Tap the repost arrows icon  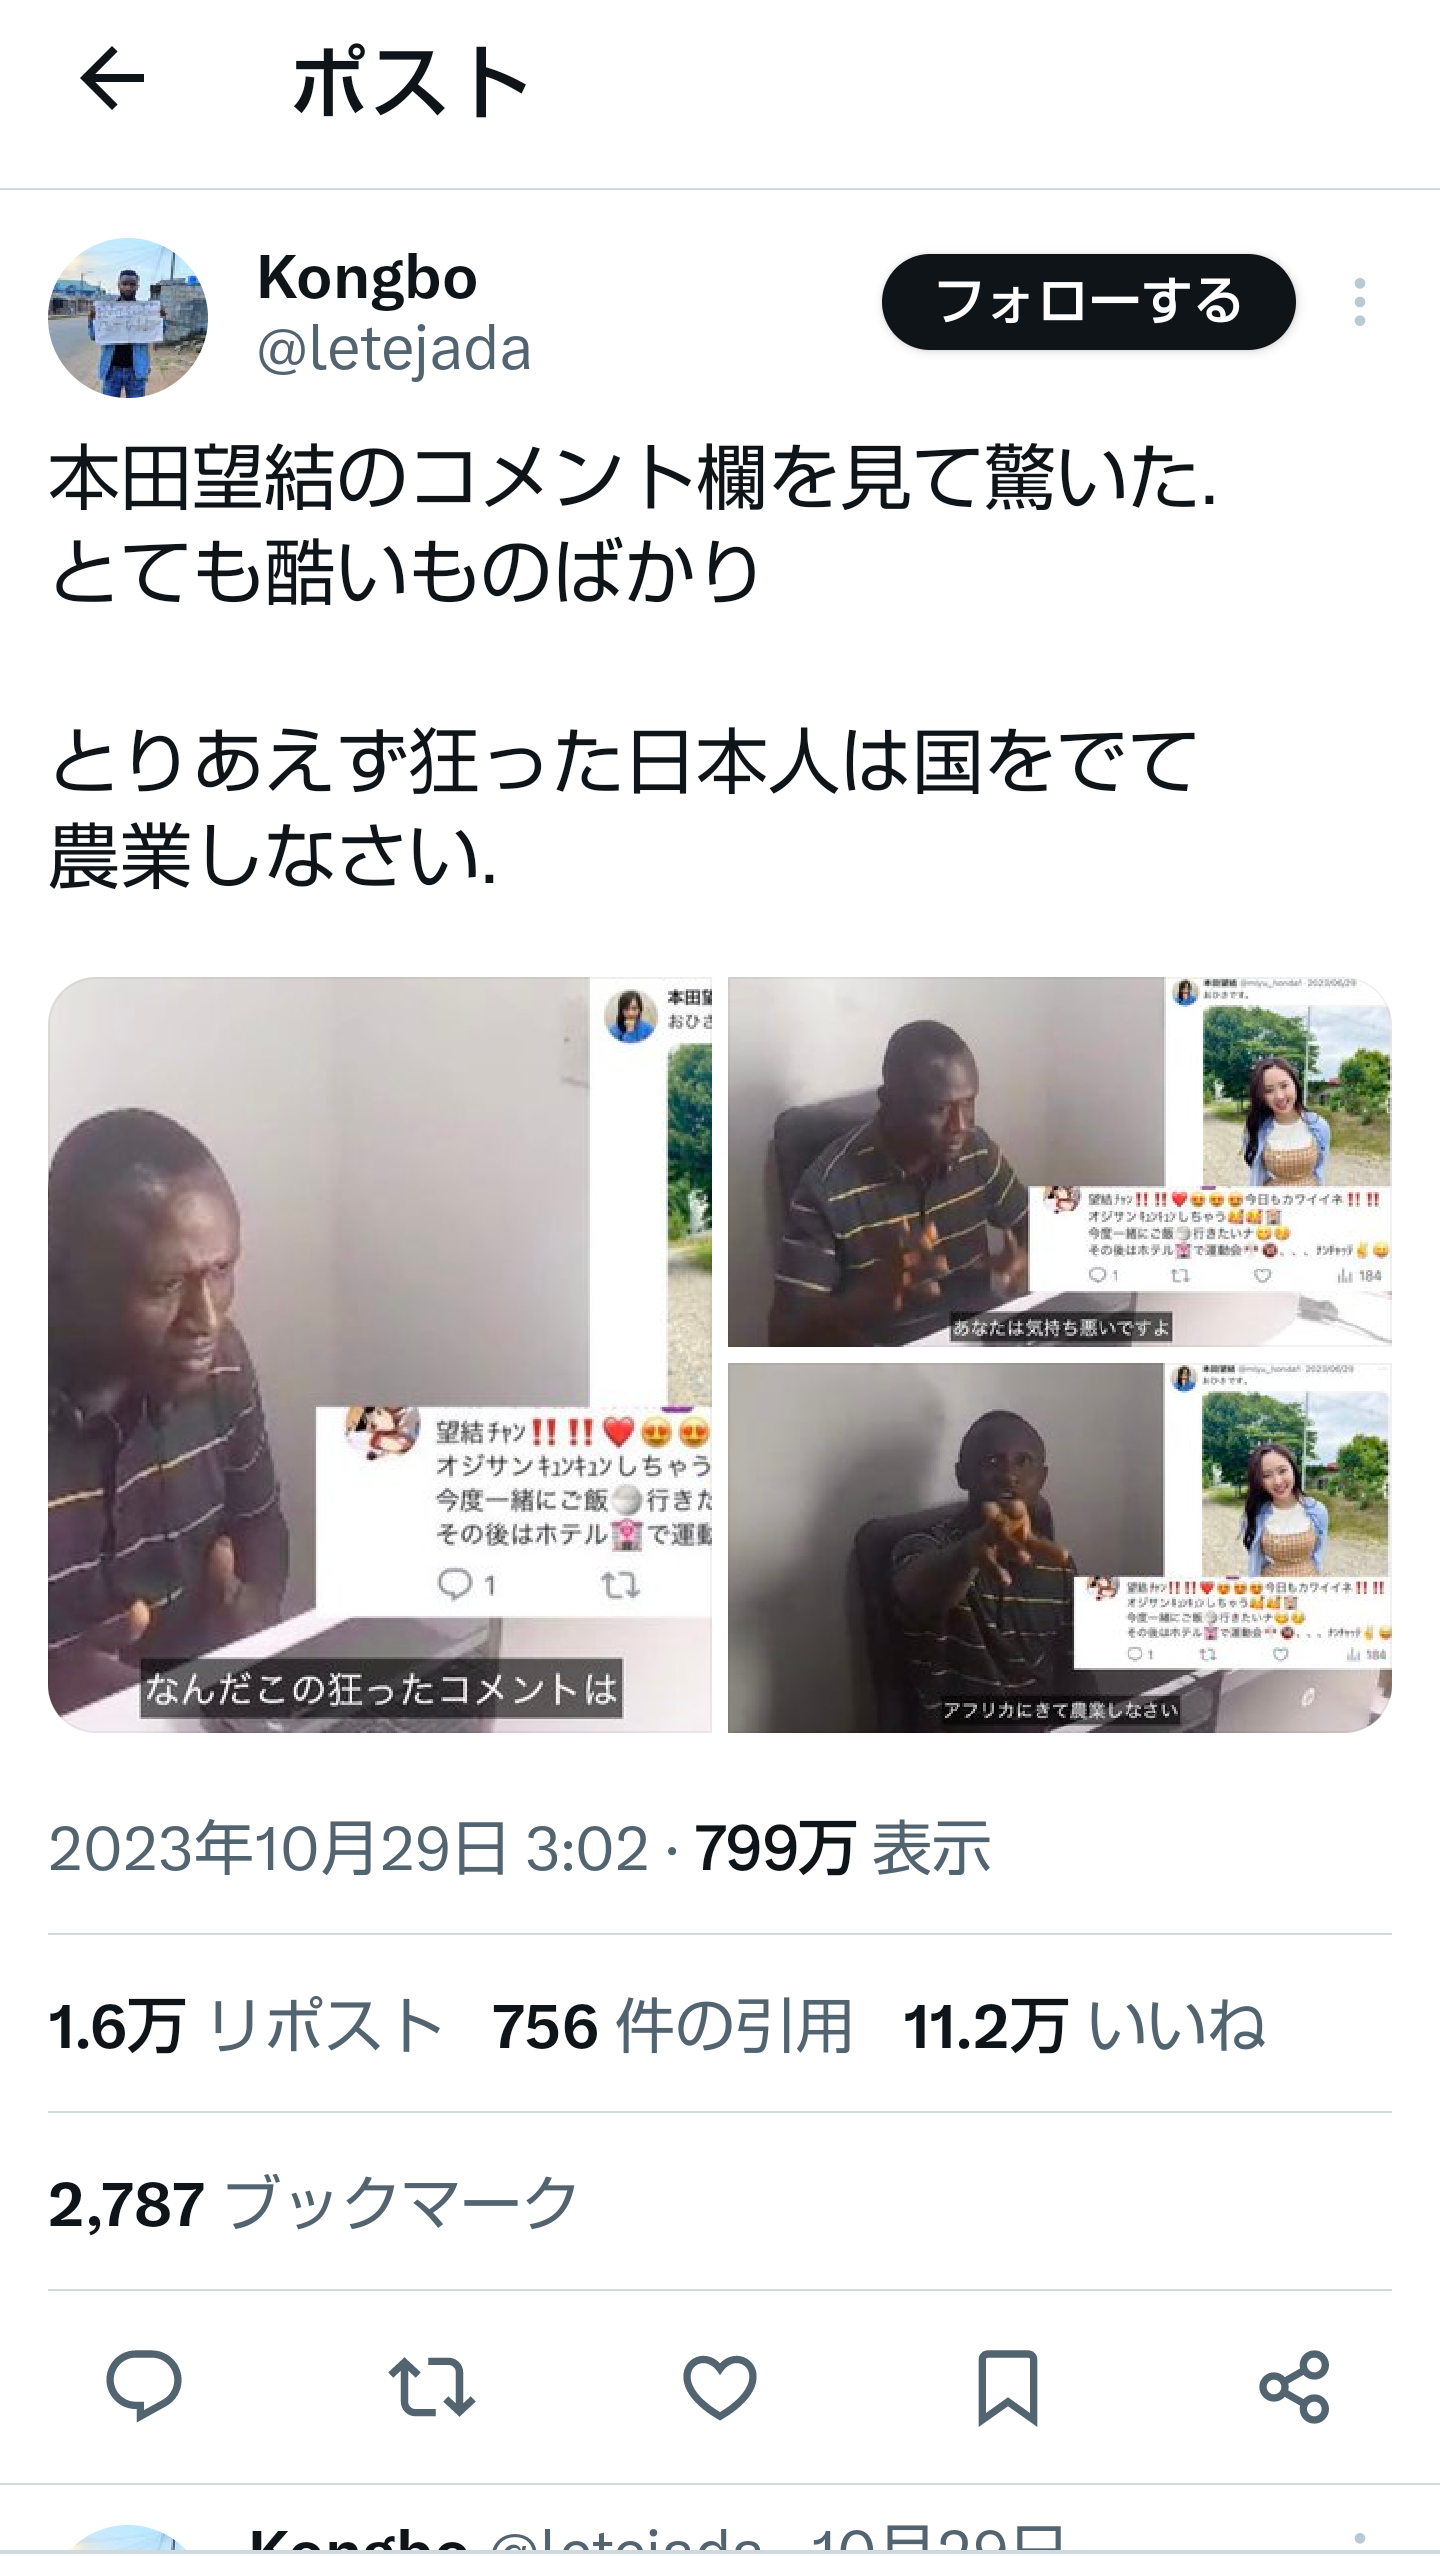coord(431,2386)
